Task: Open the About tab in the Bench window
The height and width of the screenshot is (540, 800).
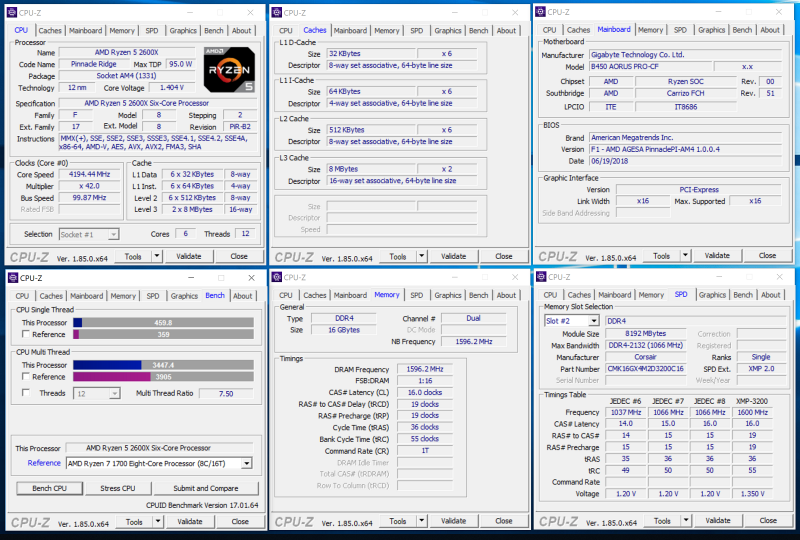Action: [x=243, y=296]
